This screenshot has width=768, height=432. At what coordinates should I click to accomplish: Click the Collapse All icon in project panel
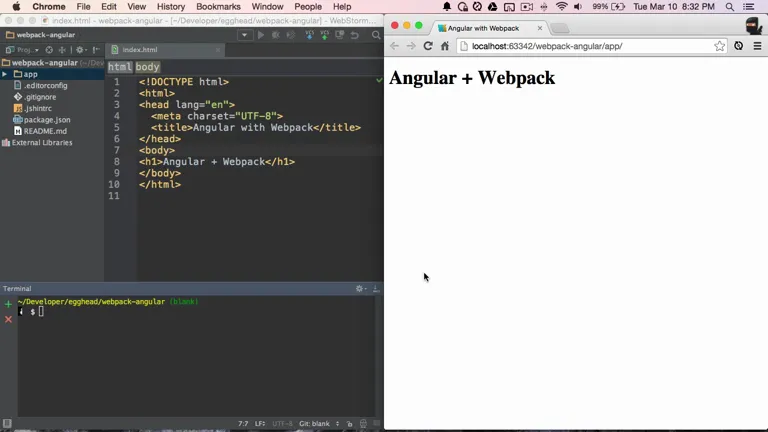pos(62,49)
